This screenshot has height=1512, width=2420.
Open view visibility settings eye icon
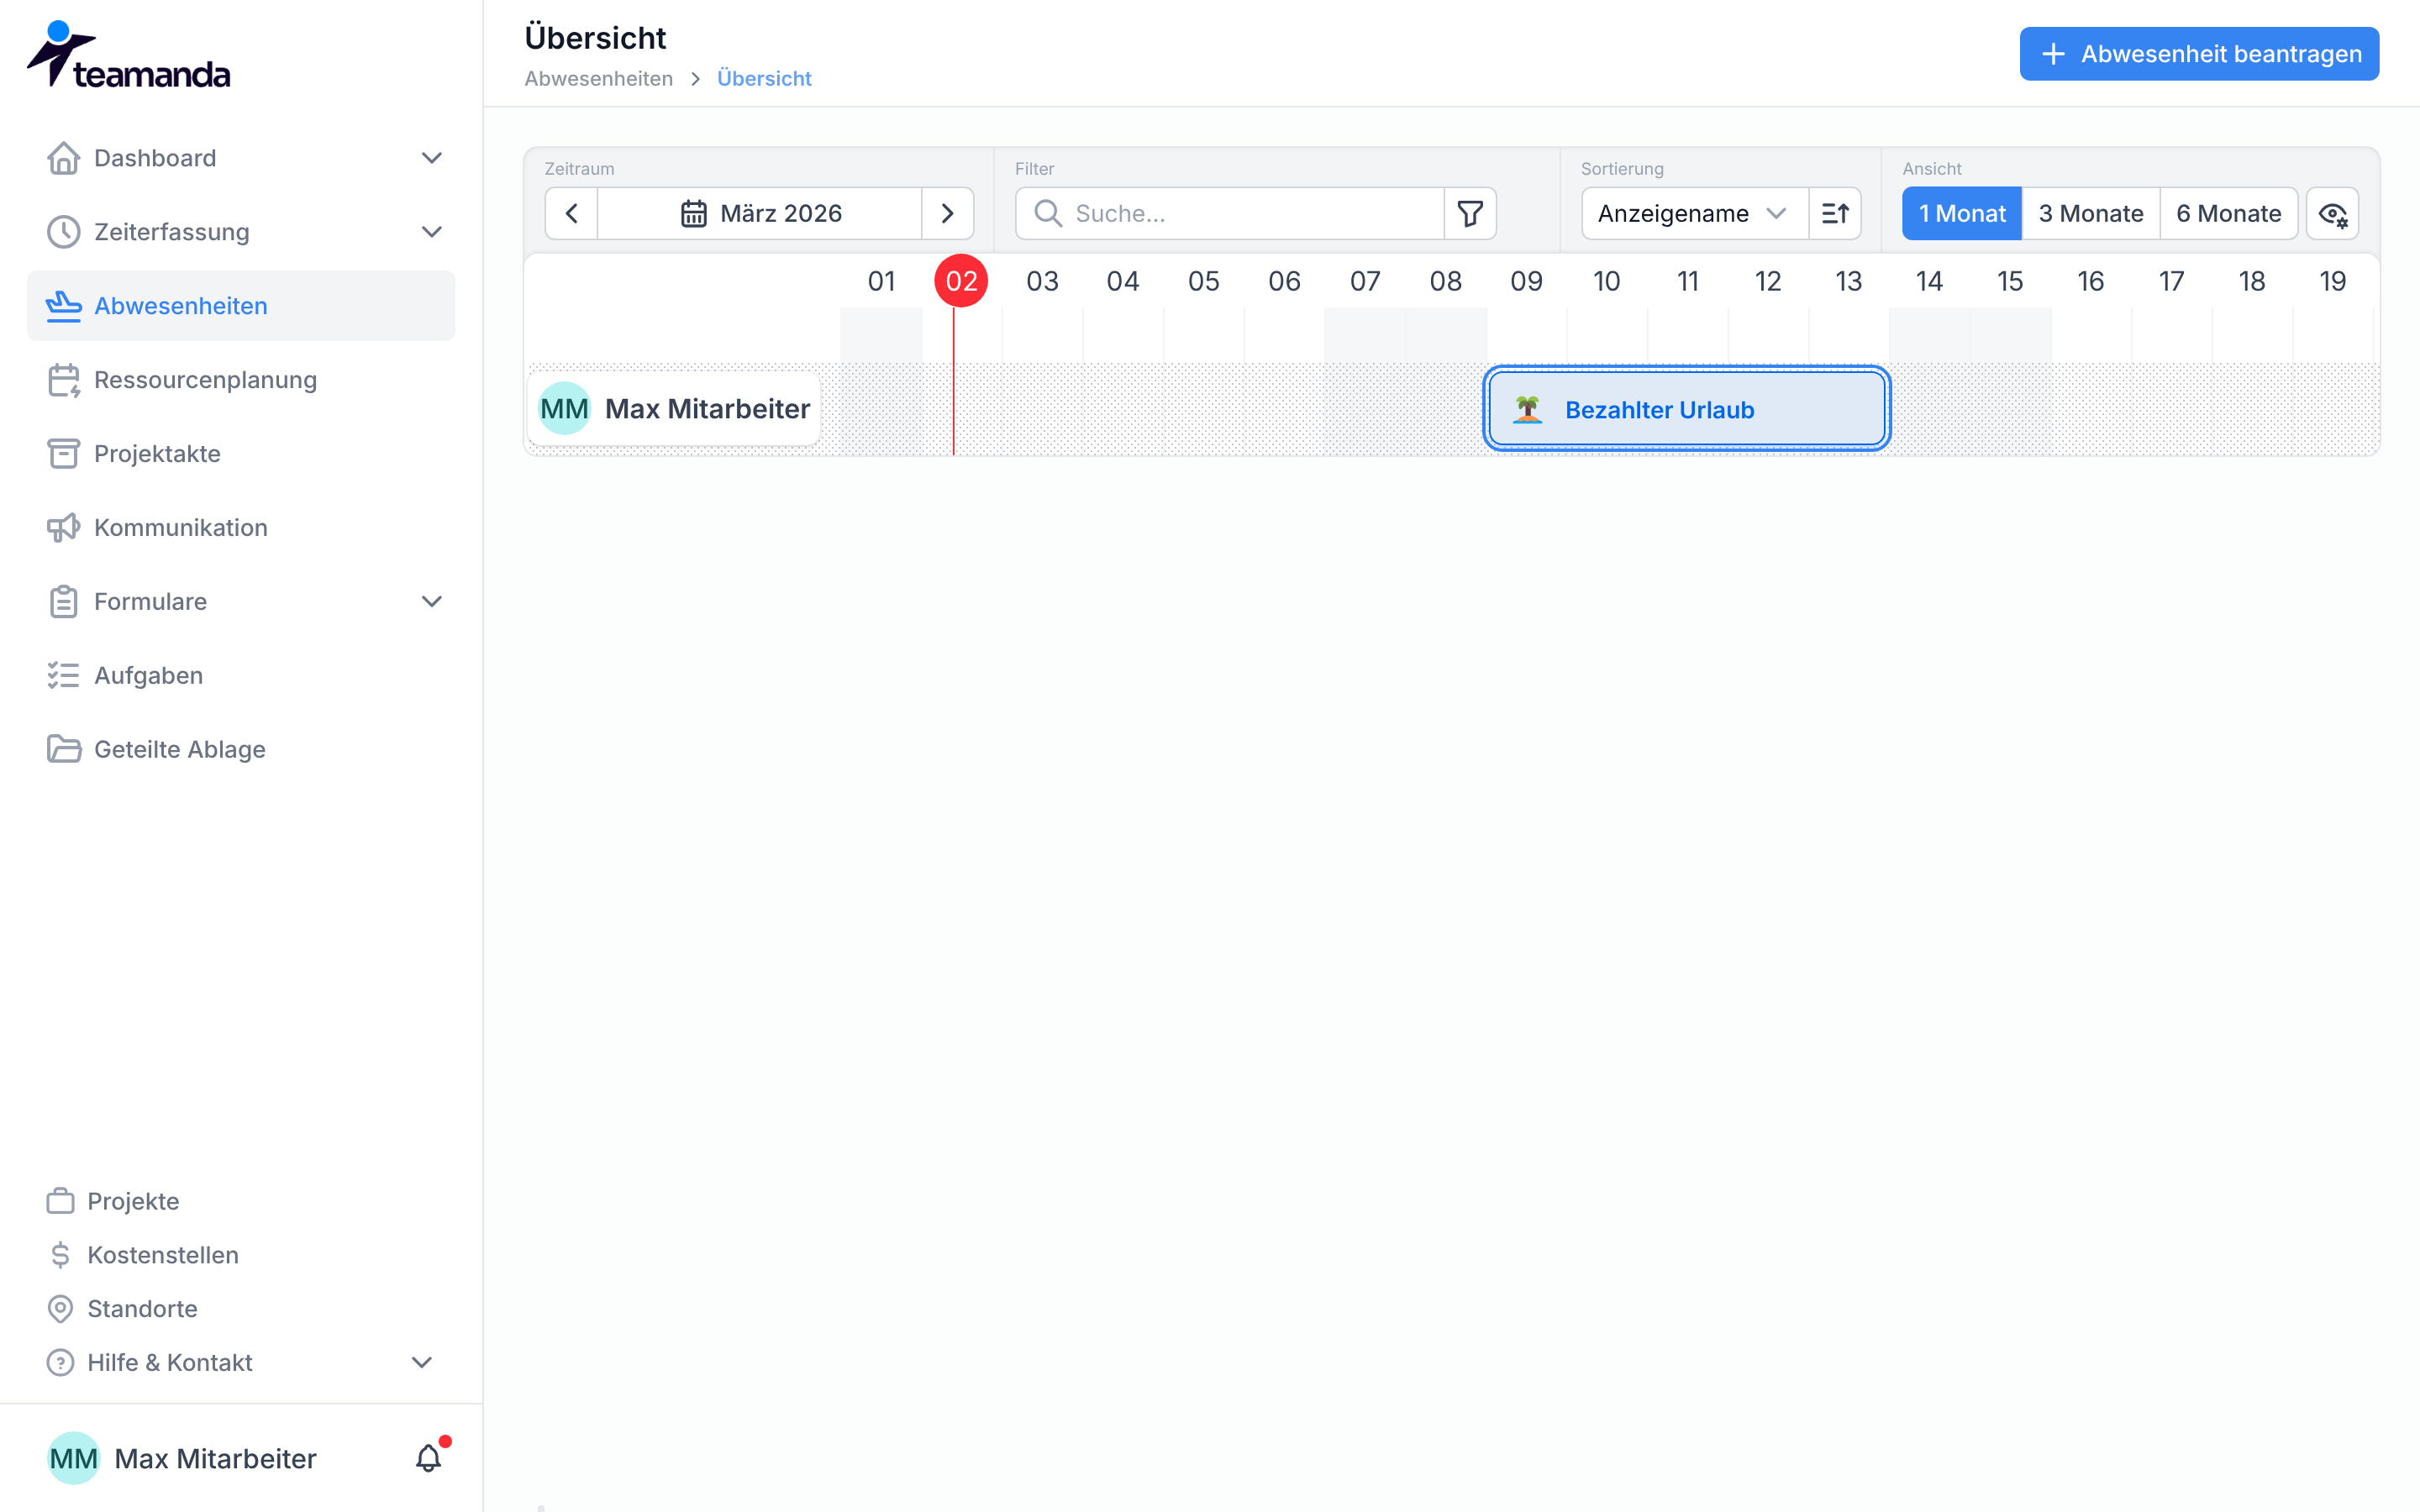(x=2333, y=213)
